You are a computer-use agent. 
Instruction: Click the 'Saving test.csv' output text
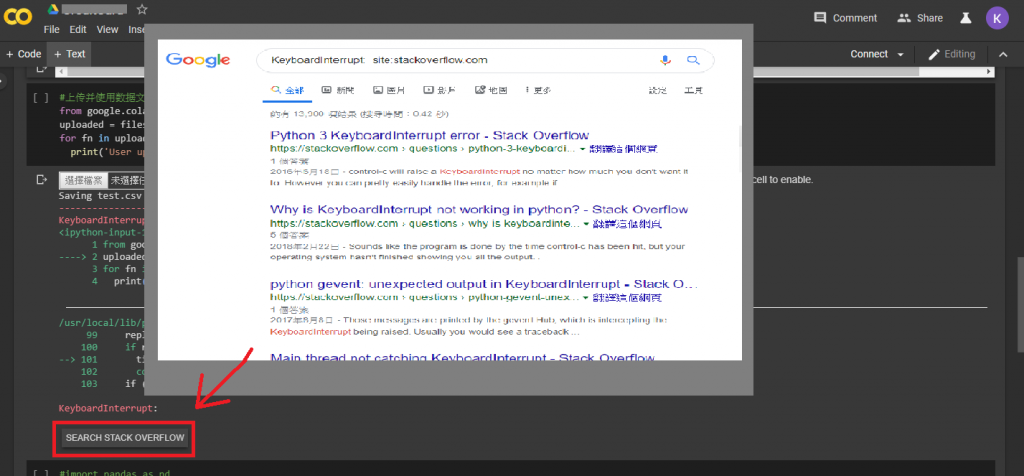(x=101, y=195)
